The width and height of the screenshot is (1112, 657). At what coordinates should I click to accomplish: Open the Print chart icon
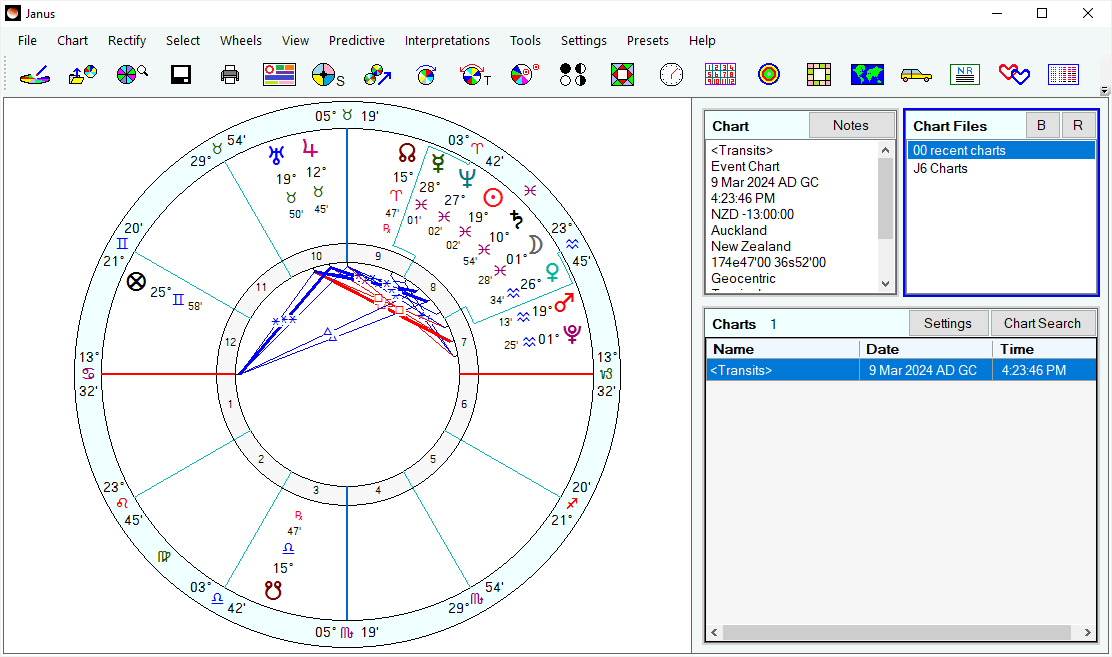click(x=229, y=74)
